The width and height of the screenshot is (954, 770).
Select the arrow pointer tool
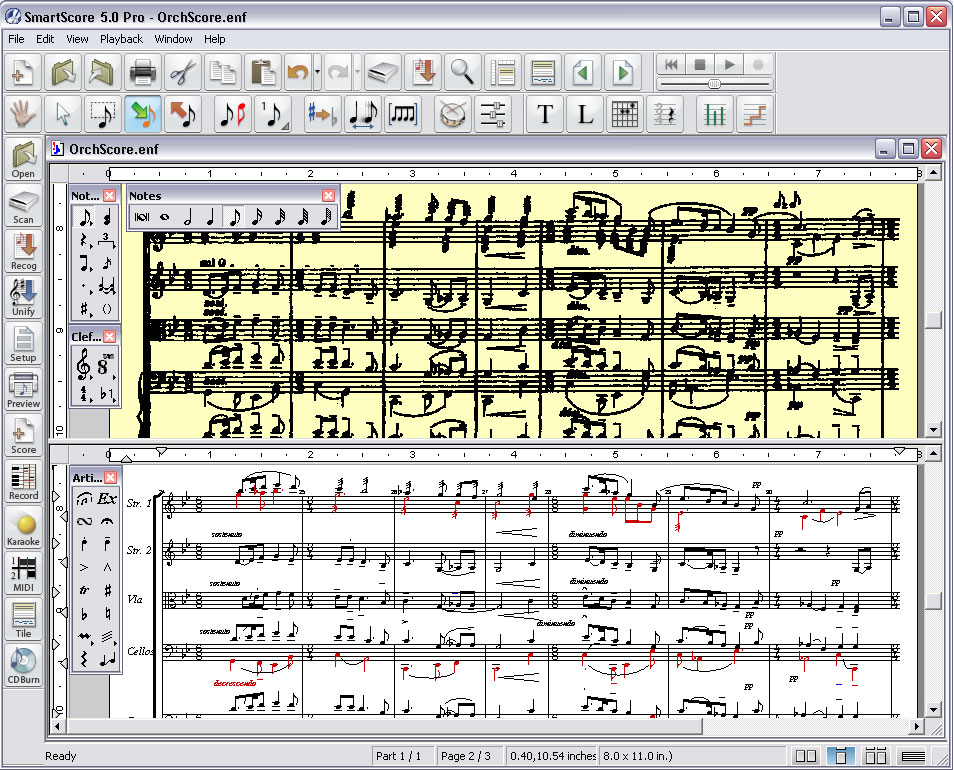pos(63,114)
